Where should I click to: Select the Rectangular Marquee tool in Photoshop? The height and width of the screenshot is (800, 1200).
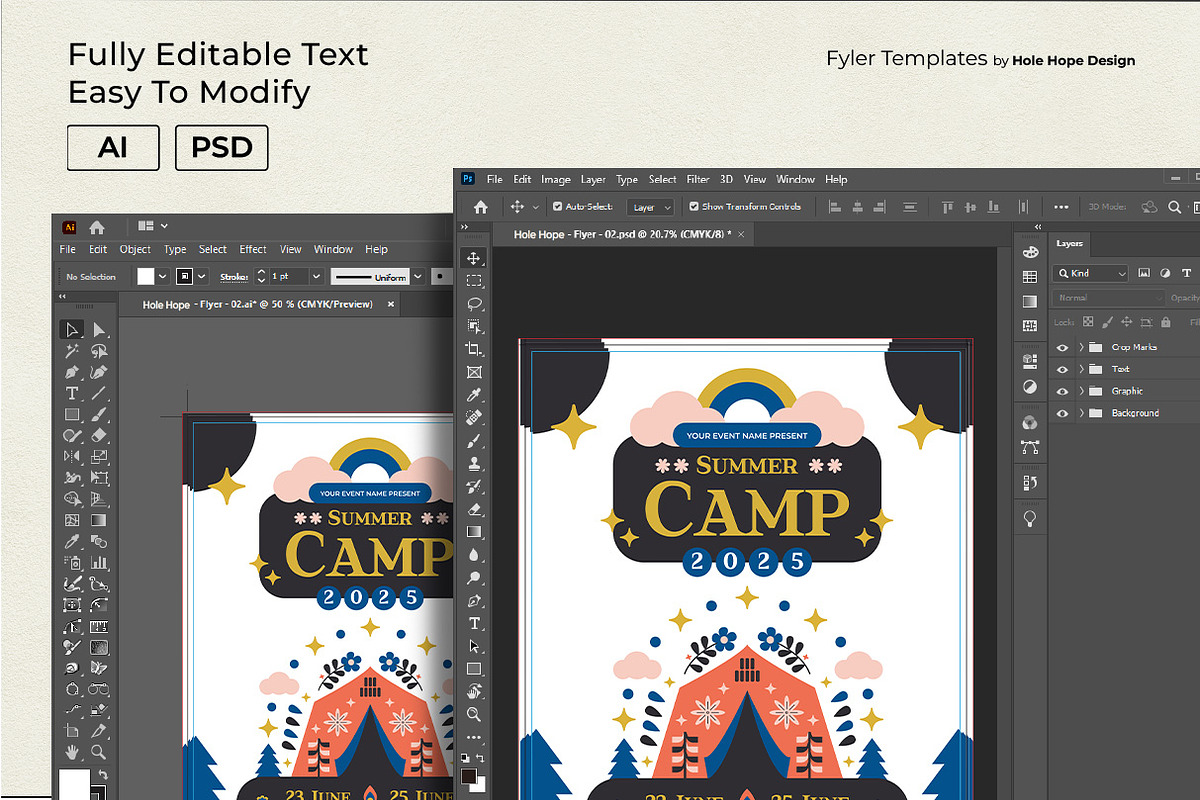[x=474, y=281]
